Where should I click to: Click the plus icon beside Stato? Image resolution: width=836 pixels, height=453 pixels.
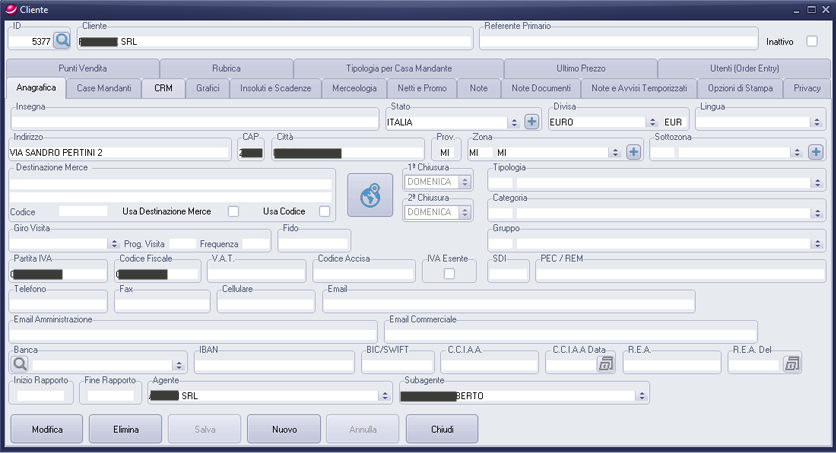[532, 122]
